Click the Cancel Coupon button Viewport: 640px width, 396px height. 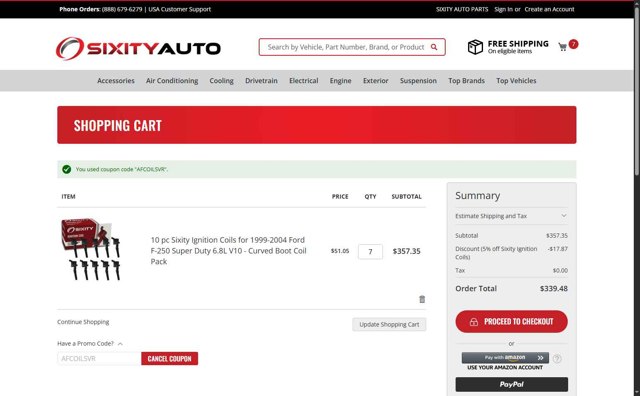tap(169, 358)
